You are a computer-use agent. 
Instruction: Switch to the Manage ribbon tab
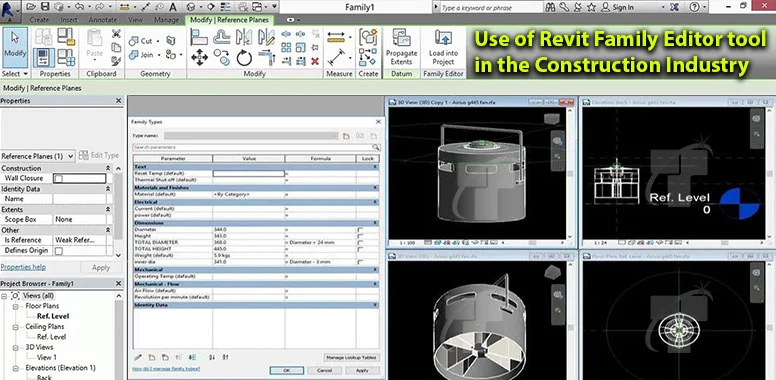tap(166, 20)
